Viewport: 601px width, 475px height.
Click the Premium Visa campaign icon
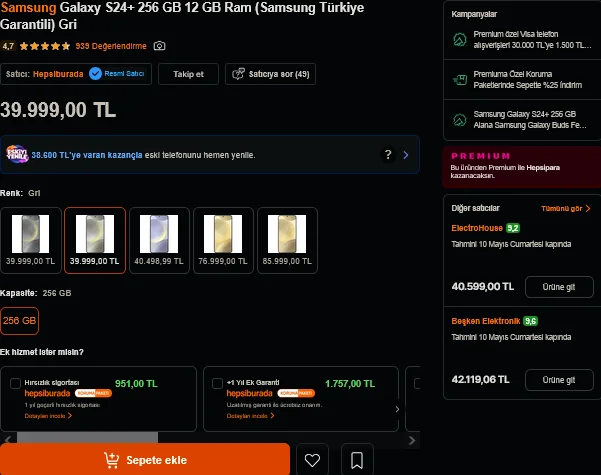[460, 39]
